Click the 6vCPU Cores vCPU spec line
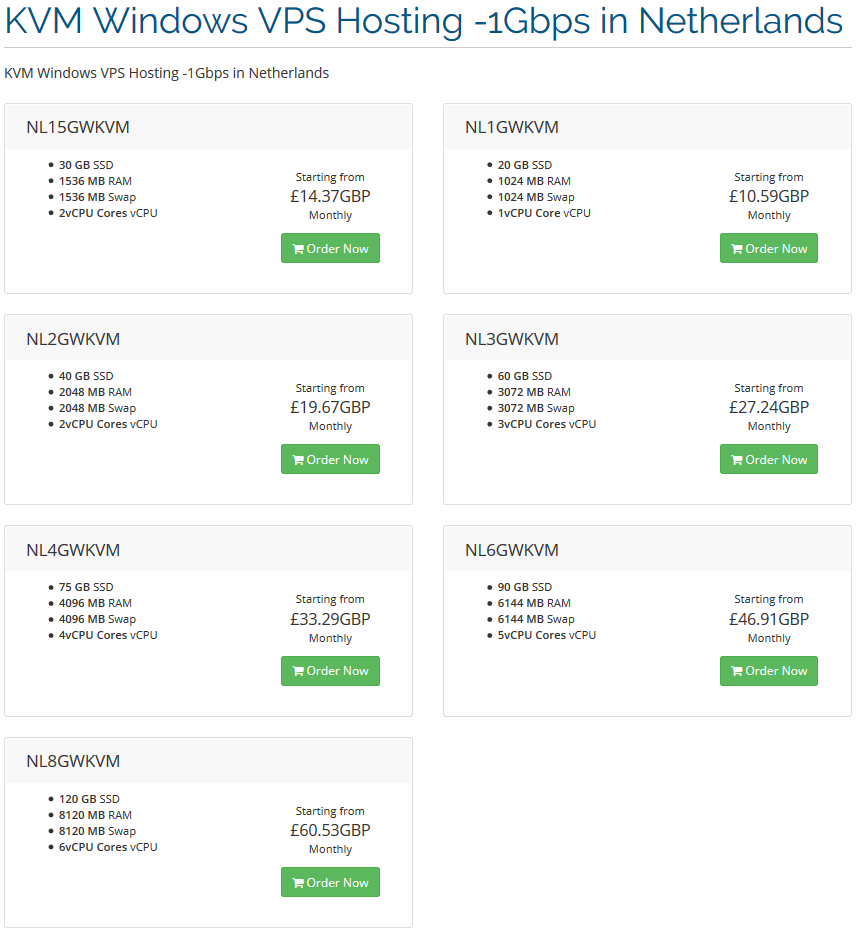The width and height of the screenshot is (859, 931). (x=108, y=847)
